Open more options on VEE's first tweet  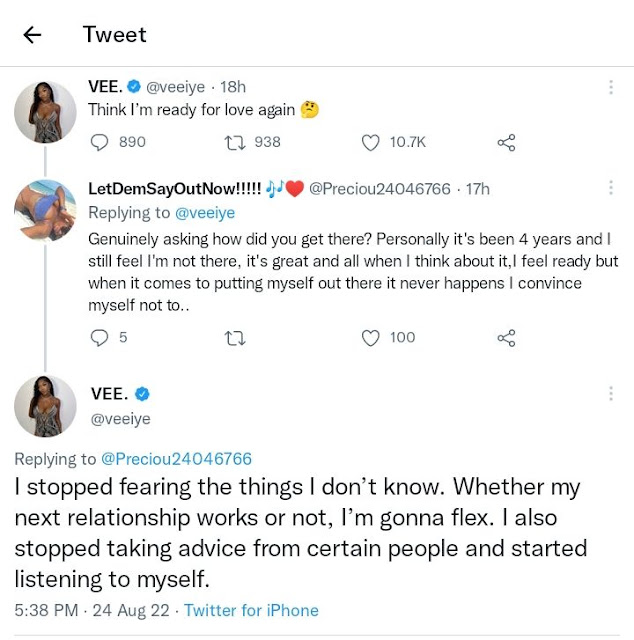(x=611, y=87)
